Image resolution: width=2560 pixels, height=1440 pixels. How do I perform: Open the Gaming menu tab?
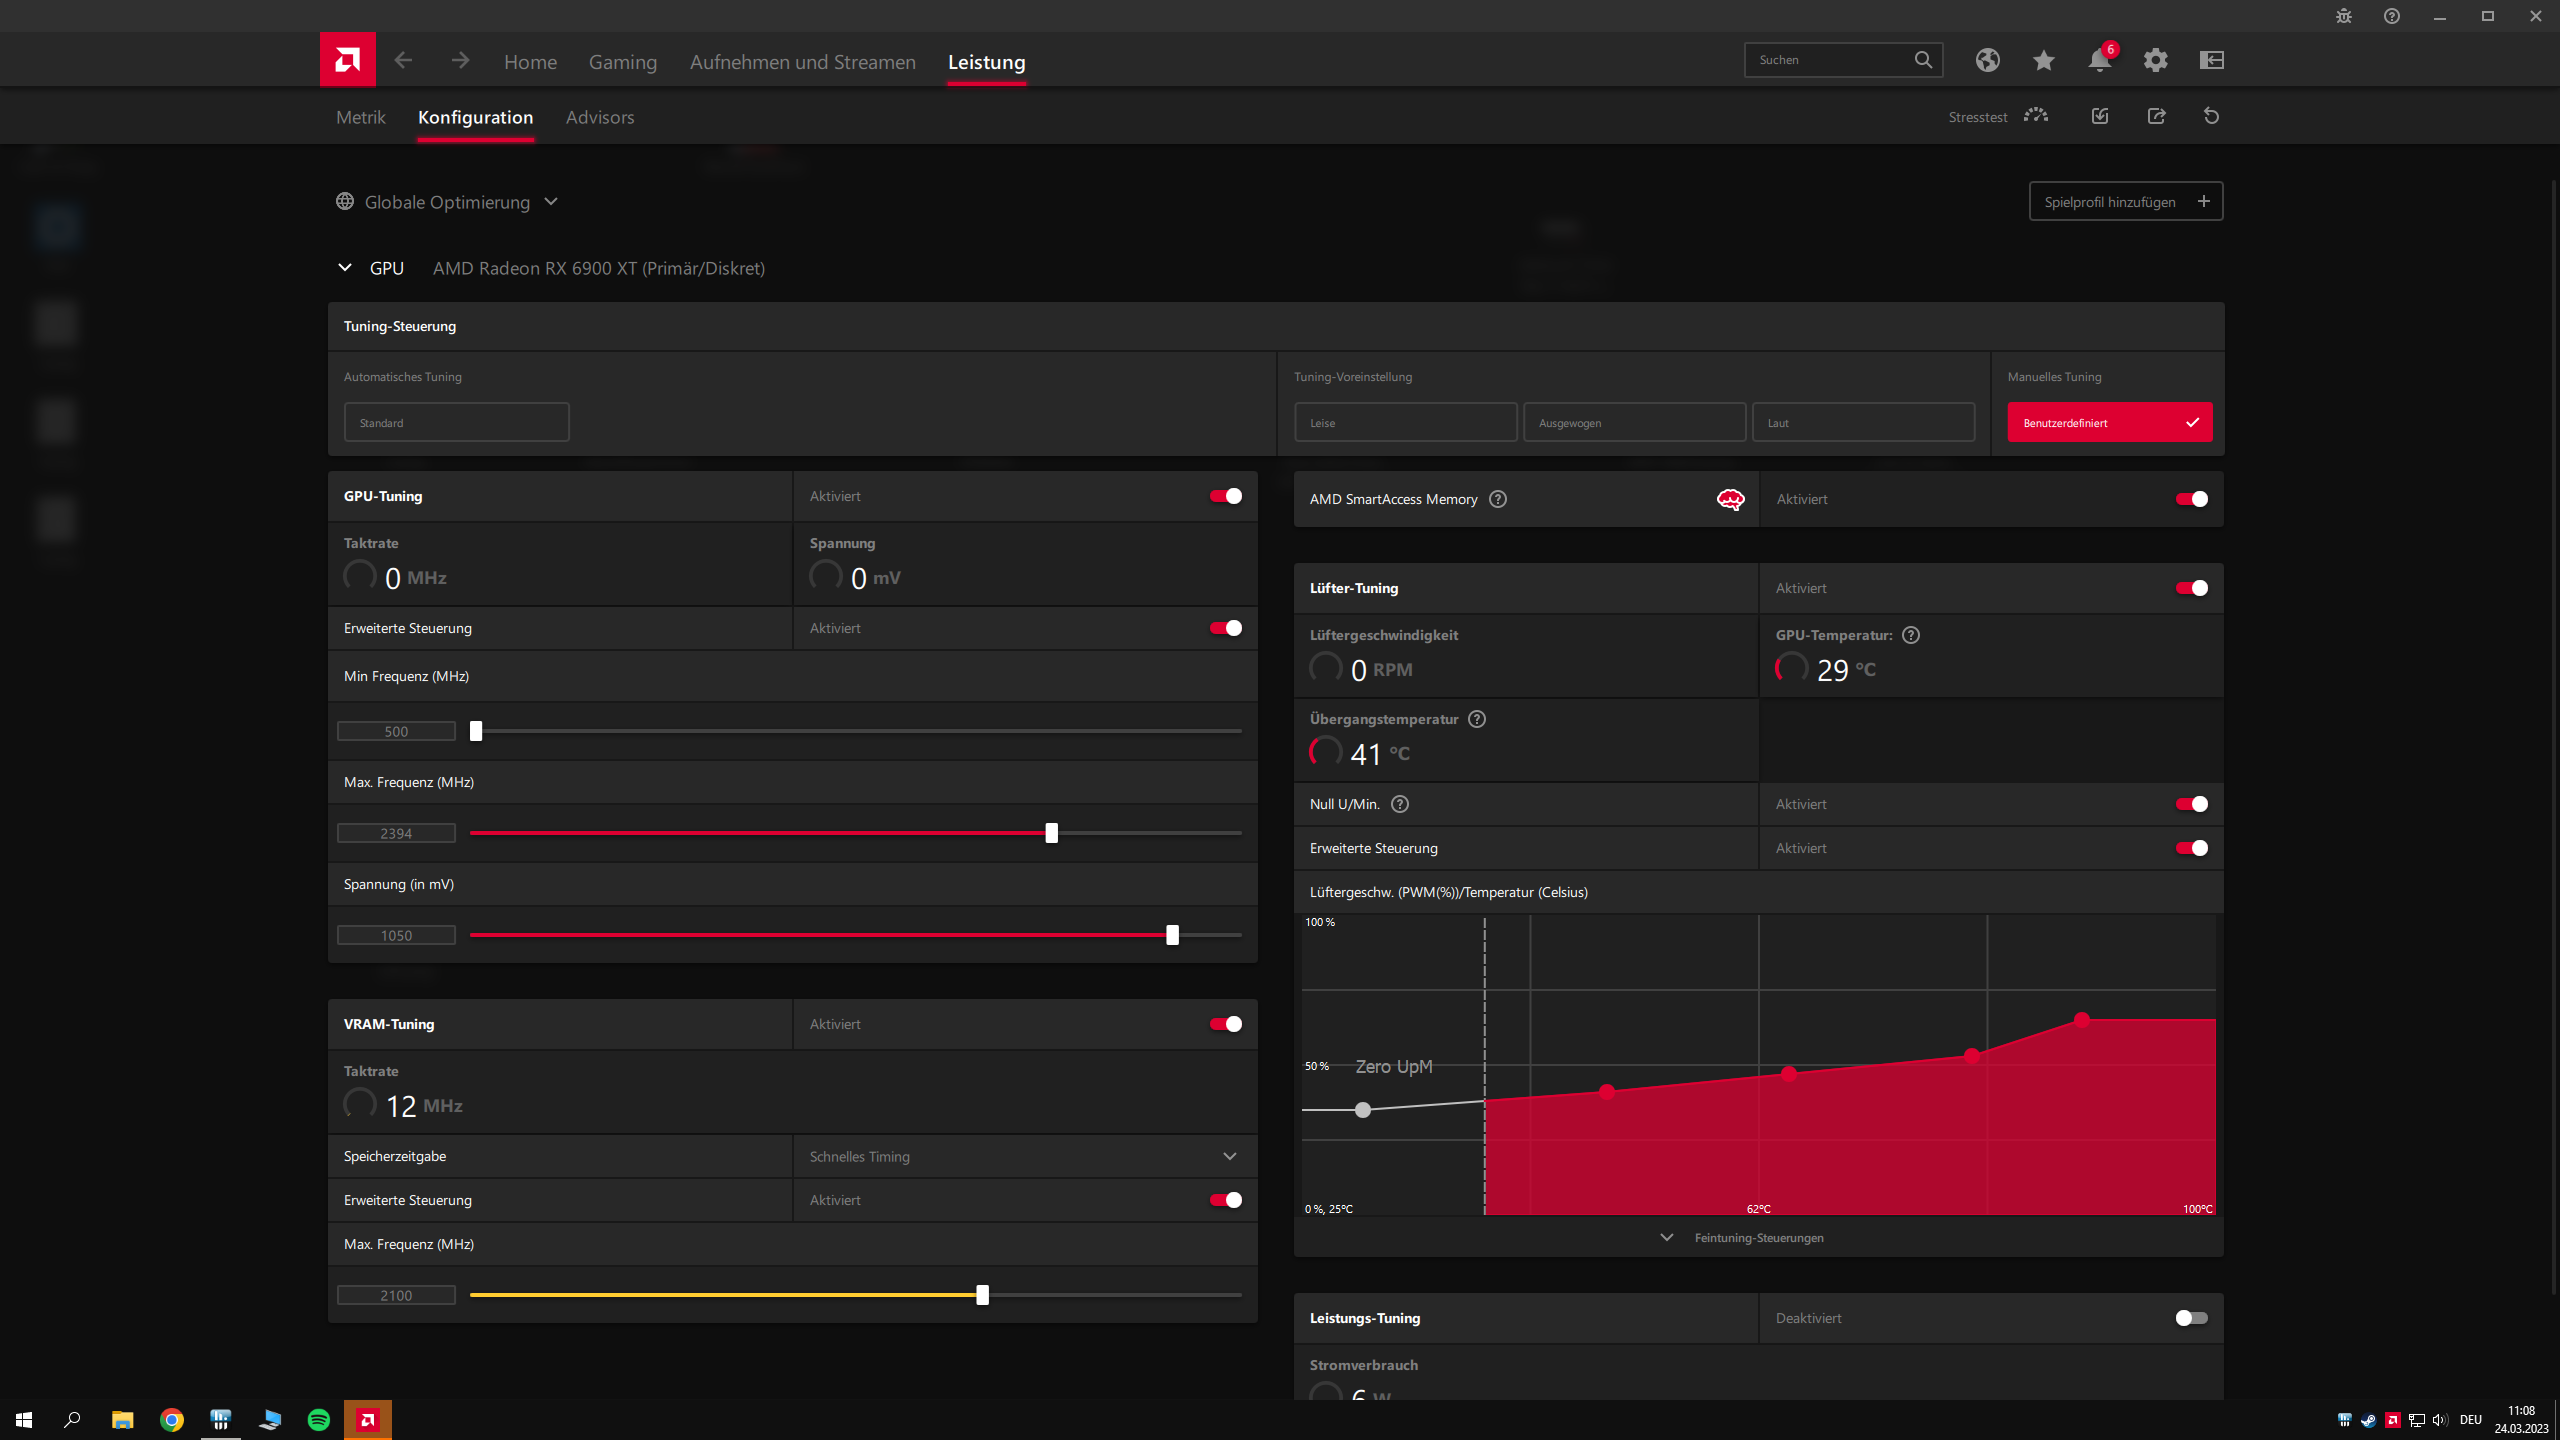click(x=622, y=62)
